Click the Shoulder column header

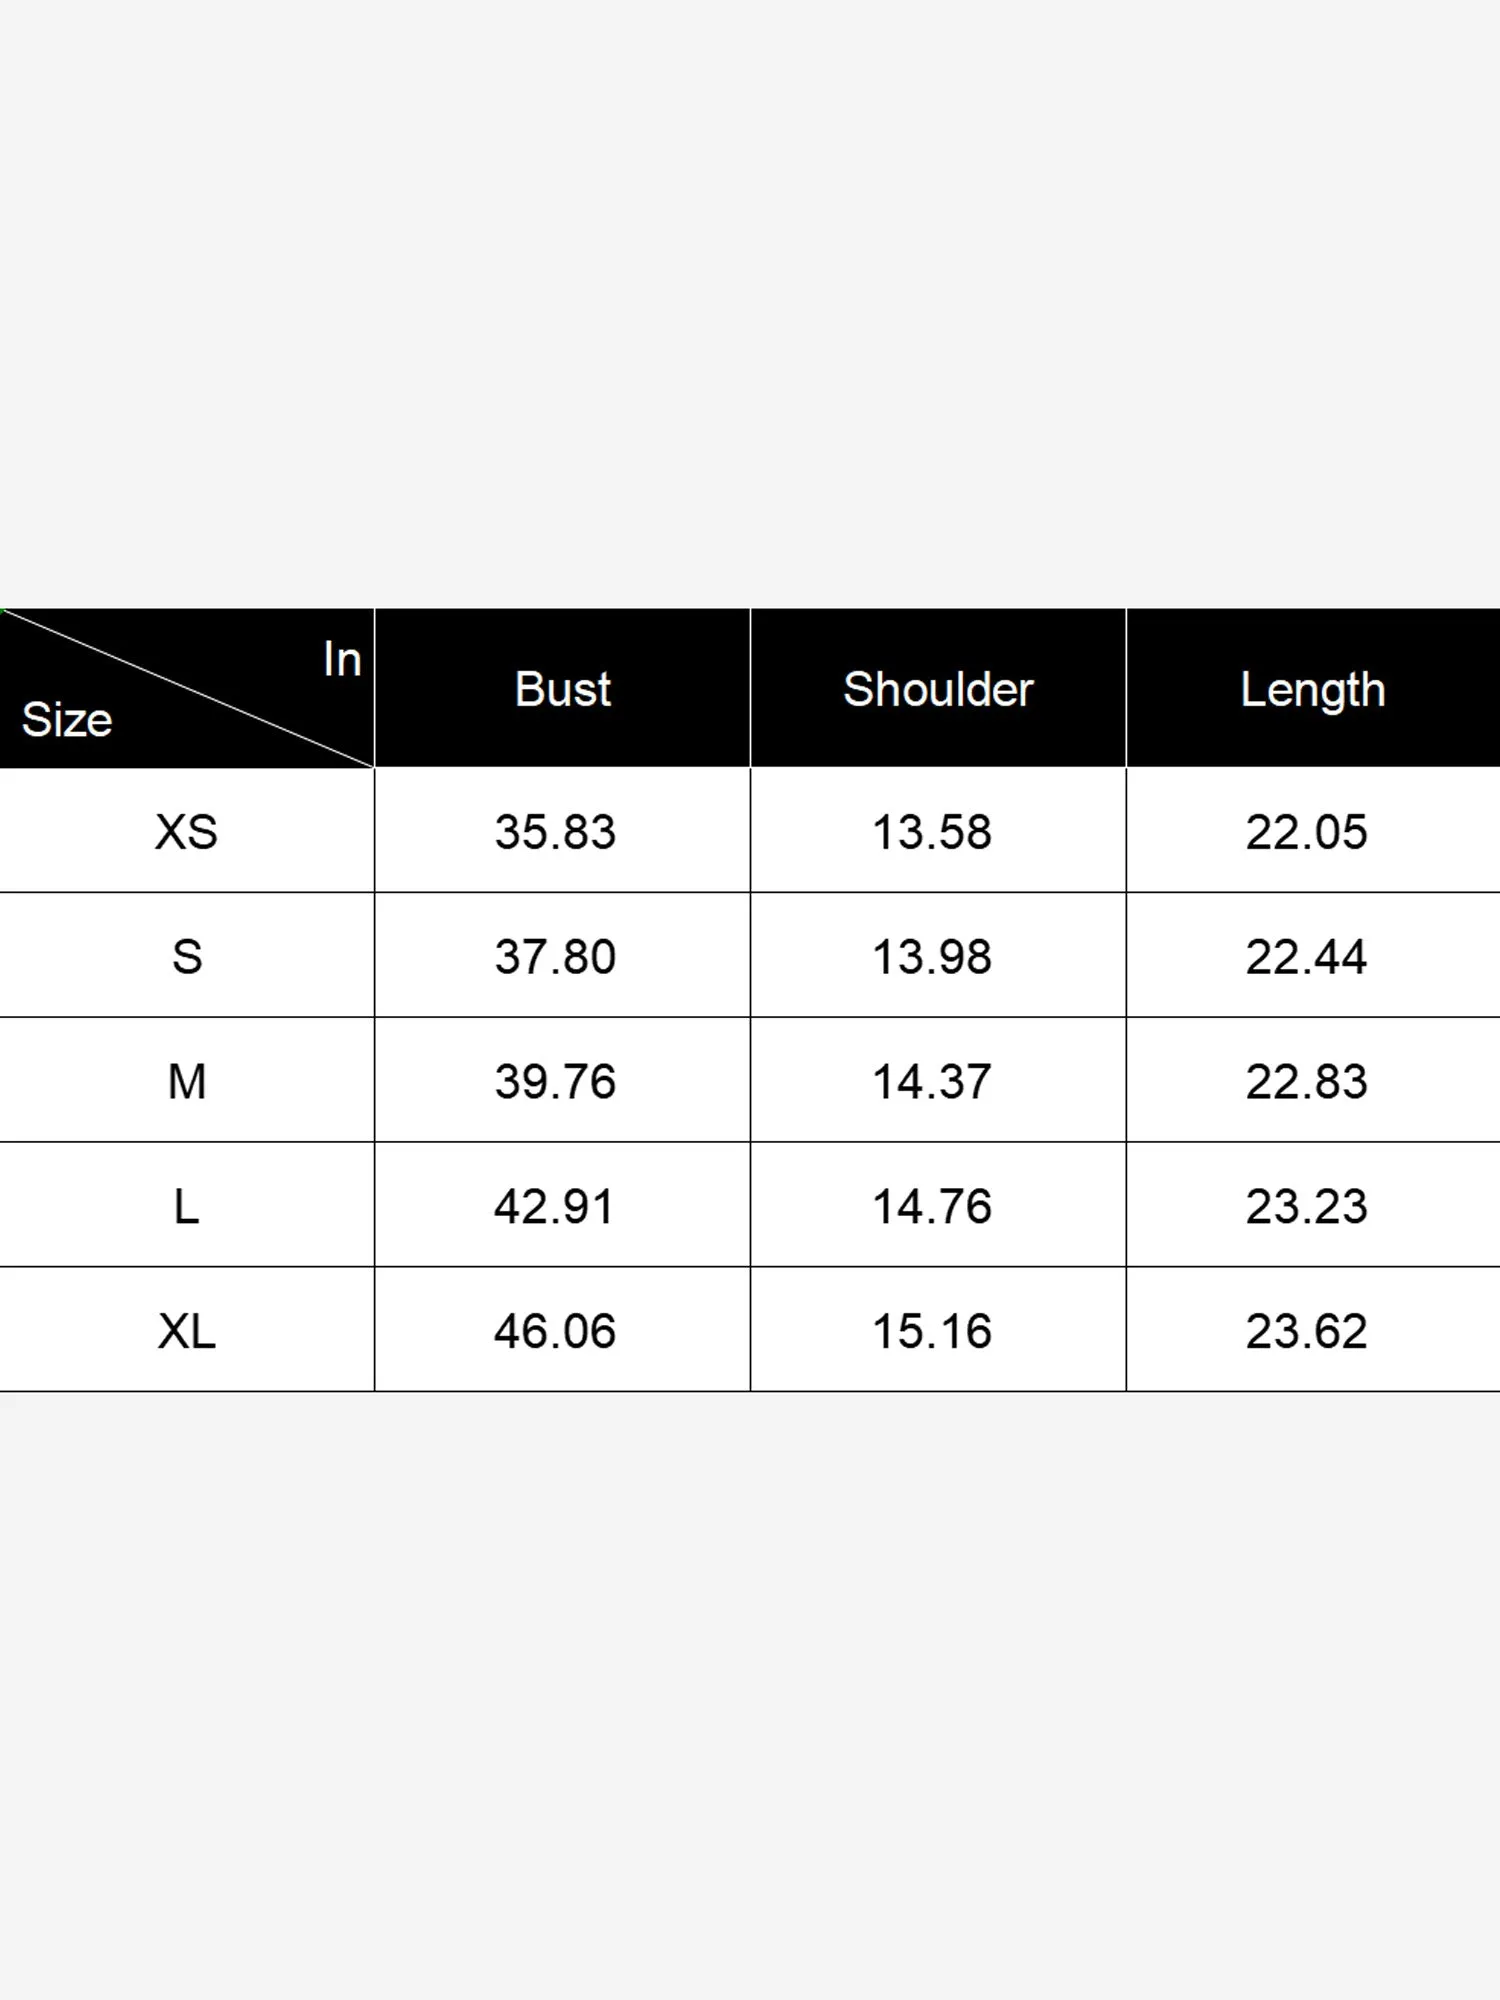[937, 689]
